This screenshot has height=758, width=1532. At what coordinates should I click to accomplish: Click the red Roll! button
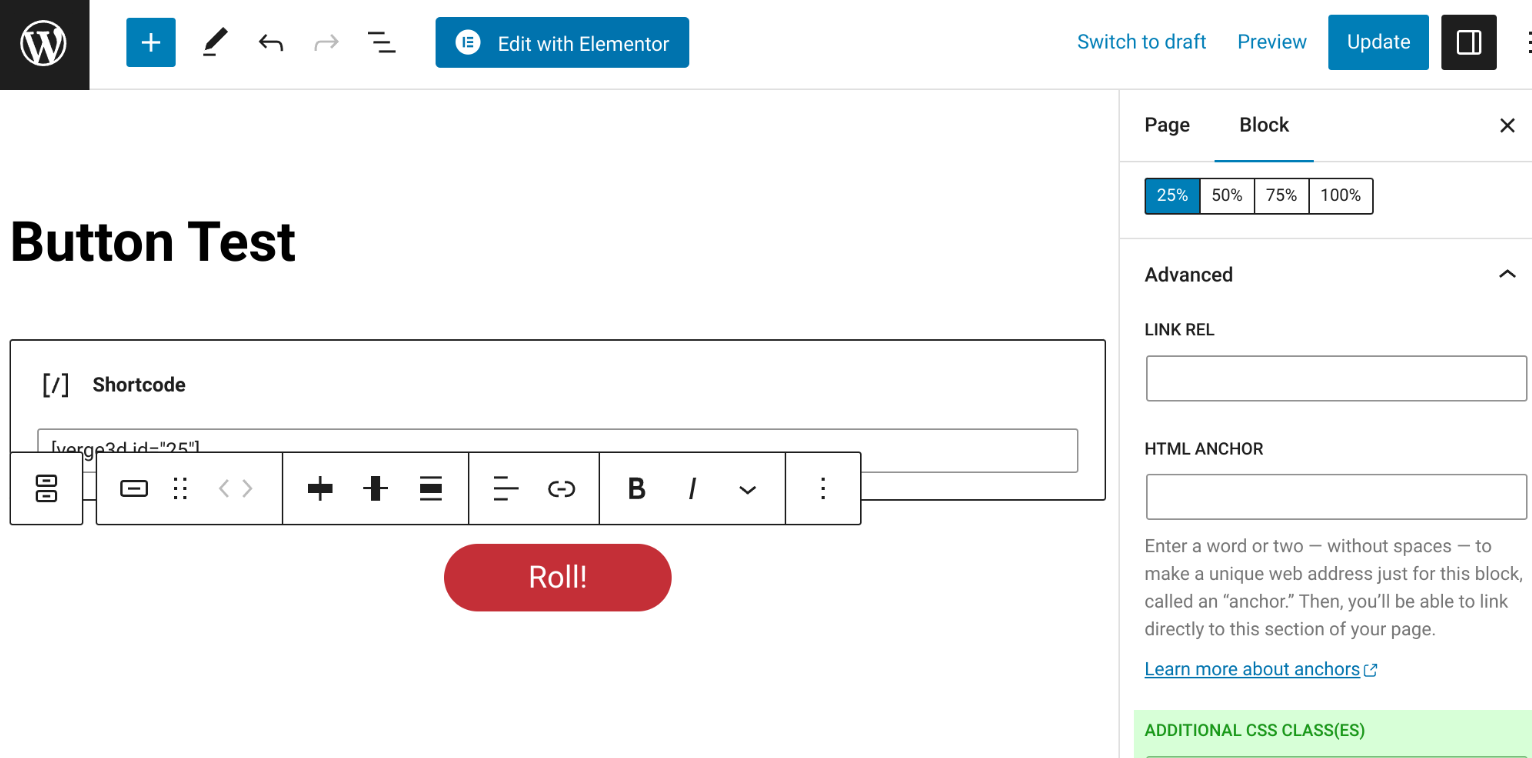[x=558, y=577]
